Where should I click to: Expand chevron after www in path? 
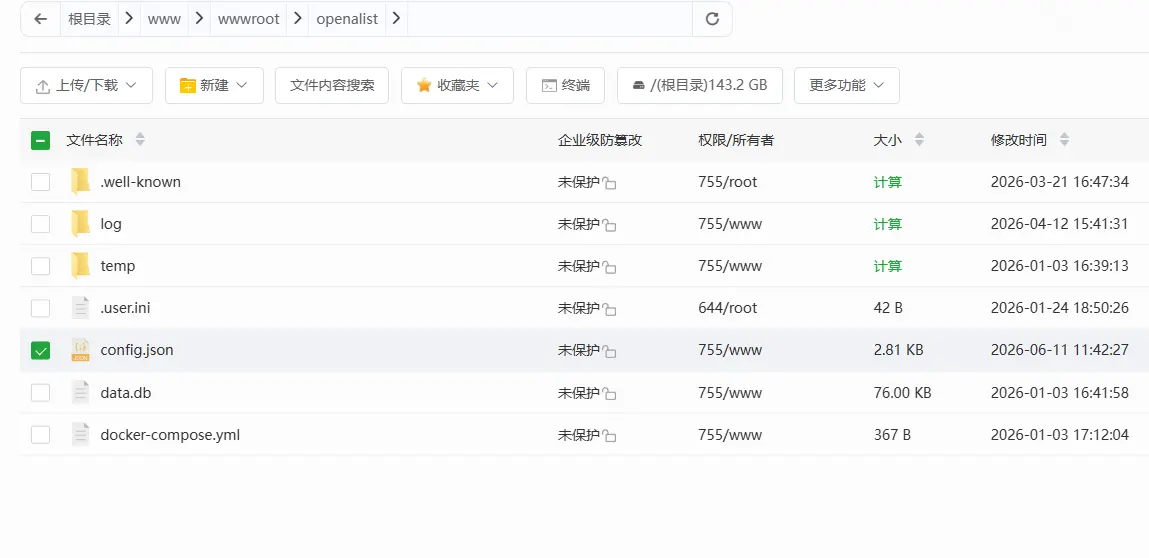(199, 19)
